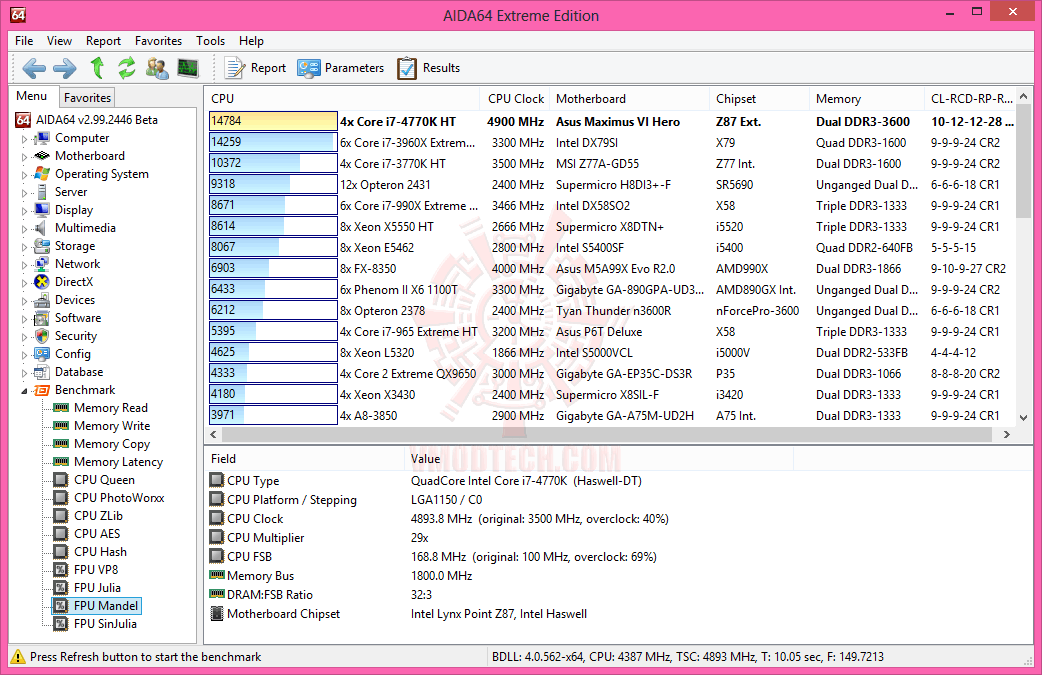
Task: Select the 14784 score result bar
Action: [x=273, y=121]
